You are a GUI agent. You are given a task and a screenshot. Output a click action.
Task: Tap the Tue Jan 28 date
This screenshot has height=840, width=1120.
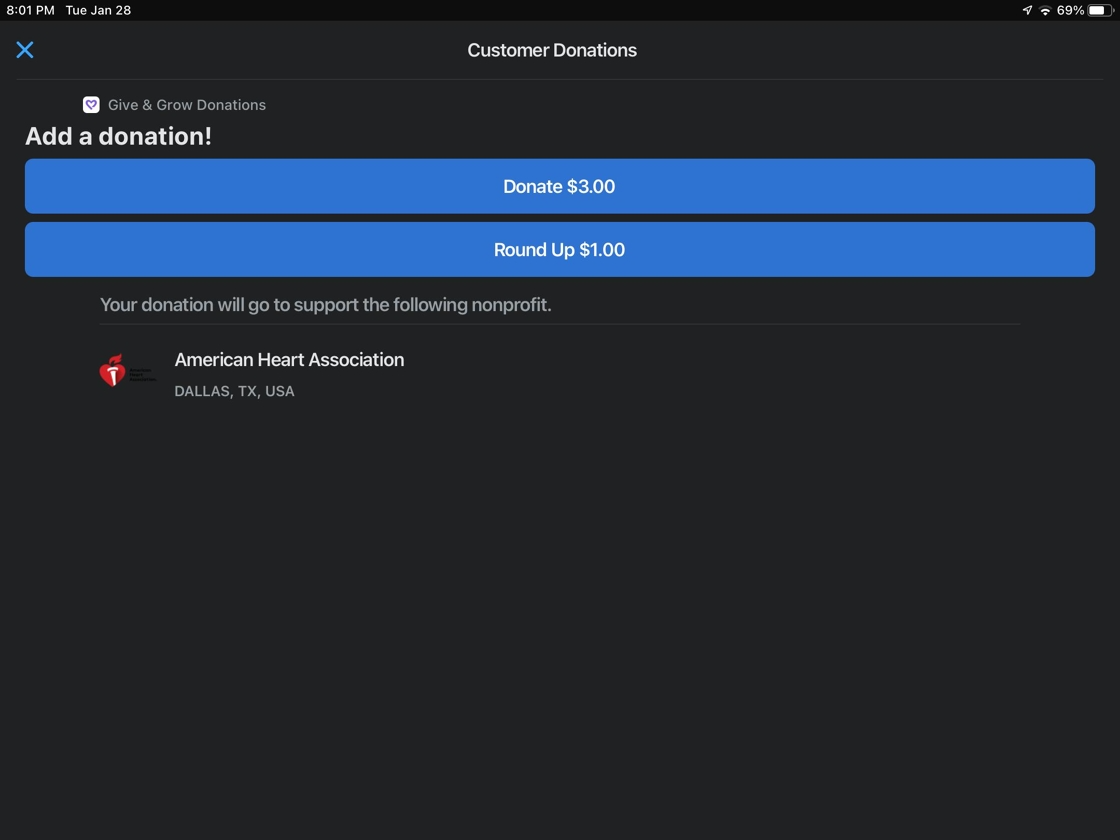pos(99,10)
